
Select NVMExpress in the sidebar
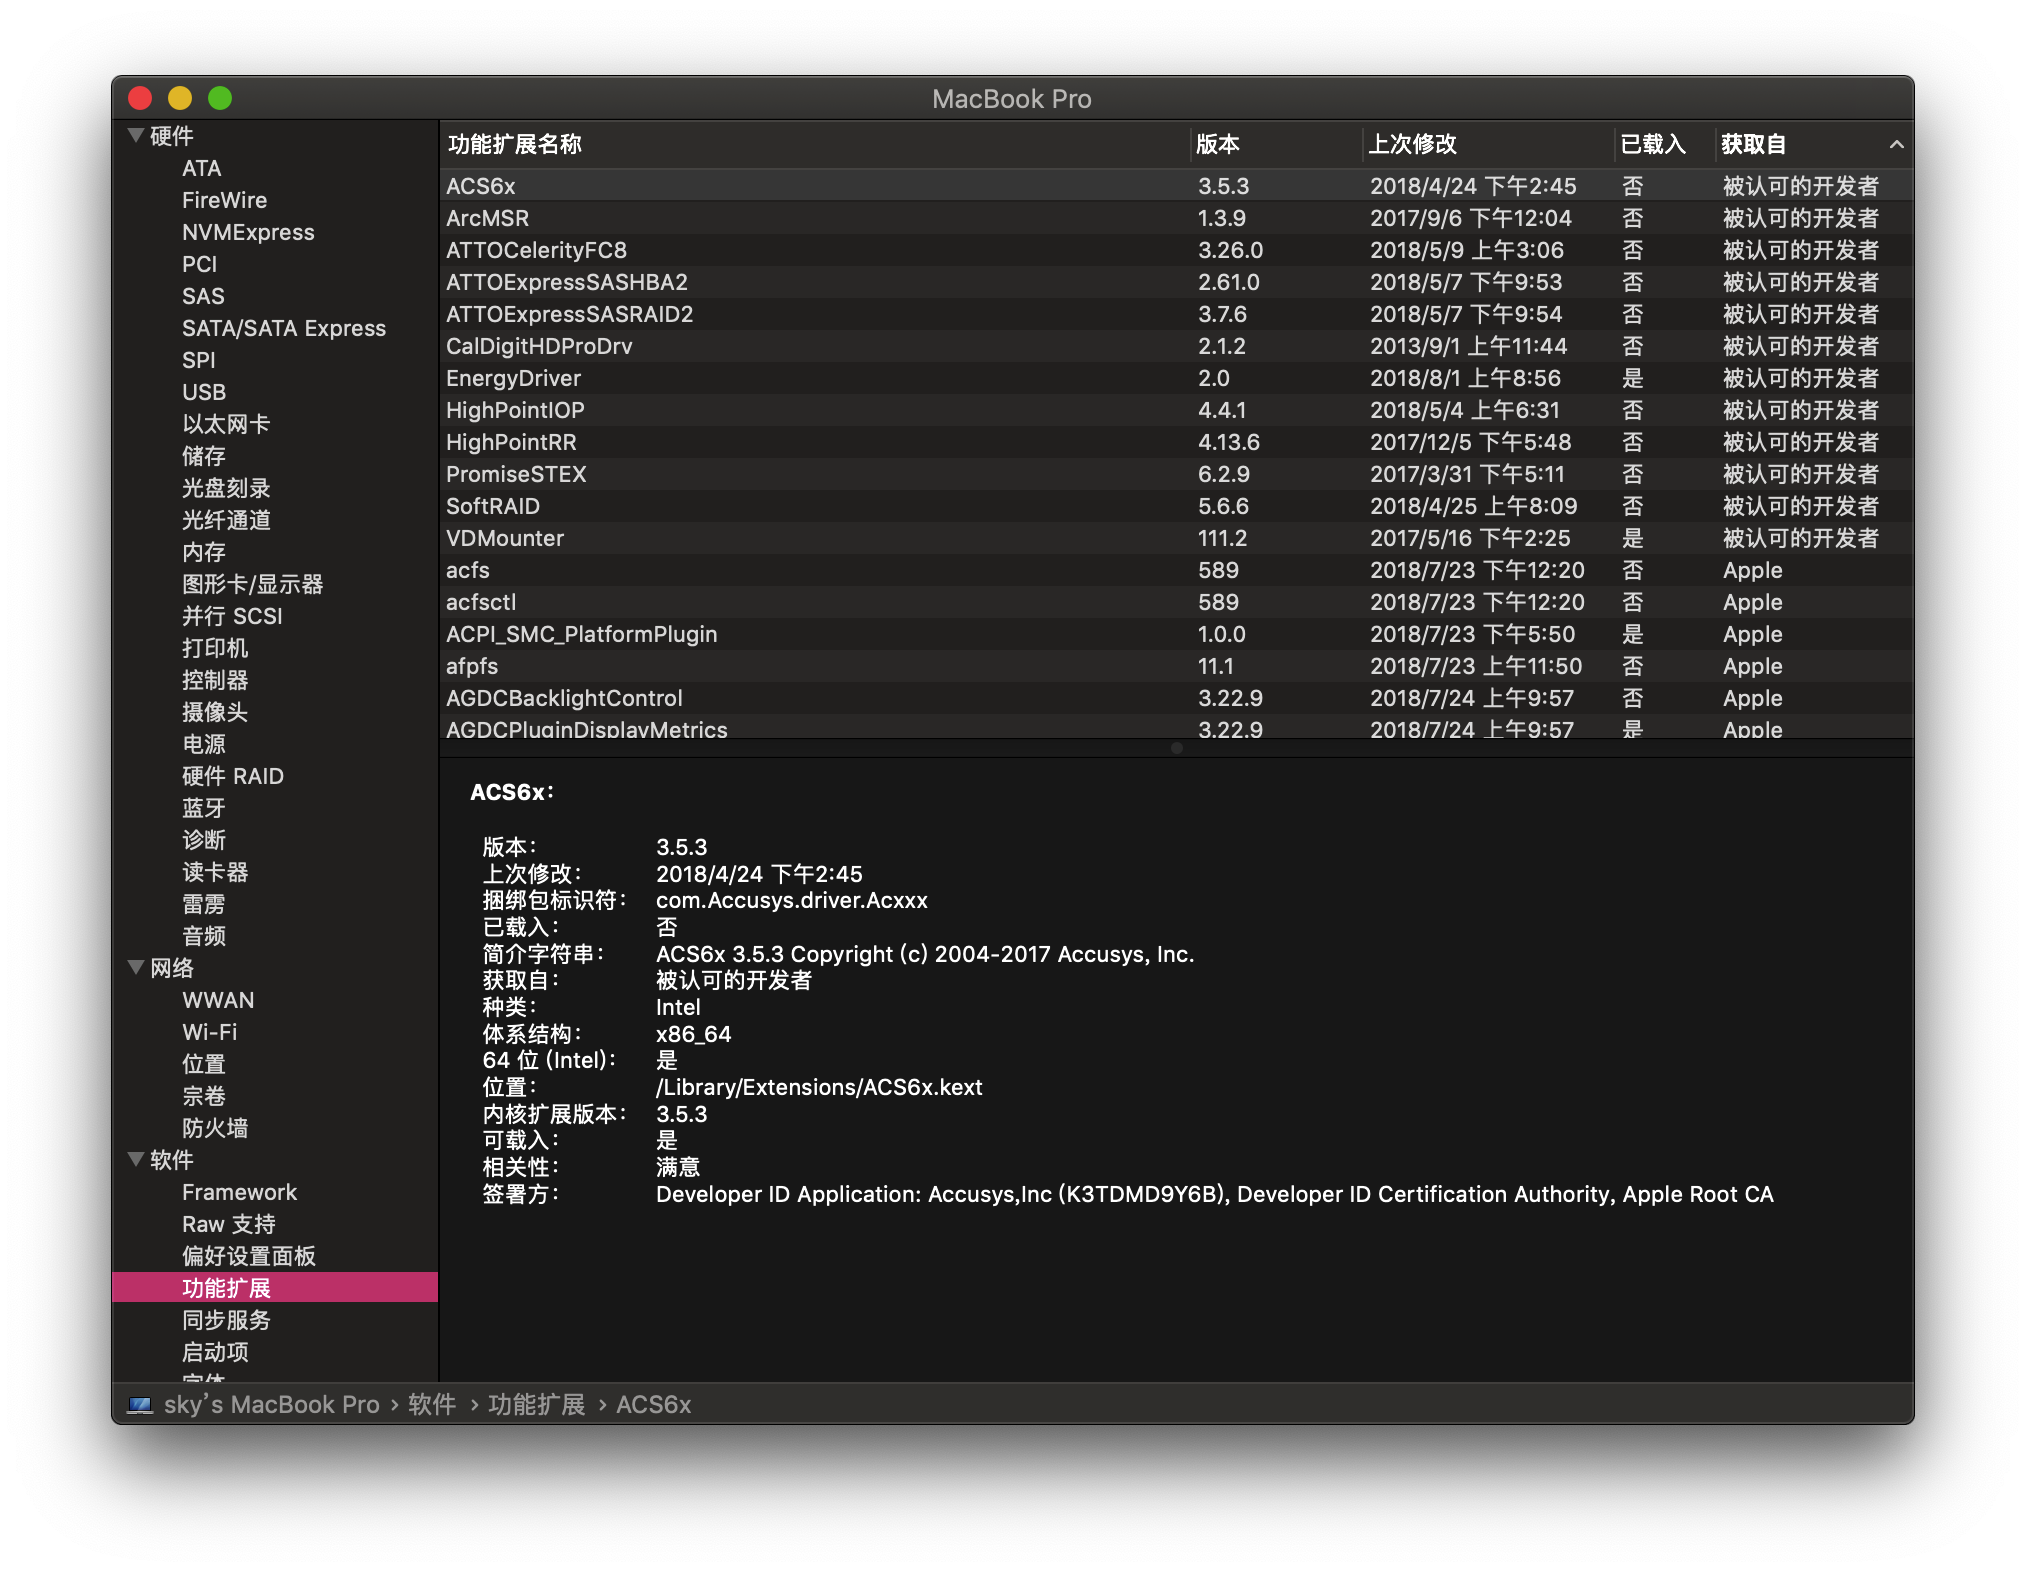pyautogui.click(x=248, y=232)
